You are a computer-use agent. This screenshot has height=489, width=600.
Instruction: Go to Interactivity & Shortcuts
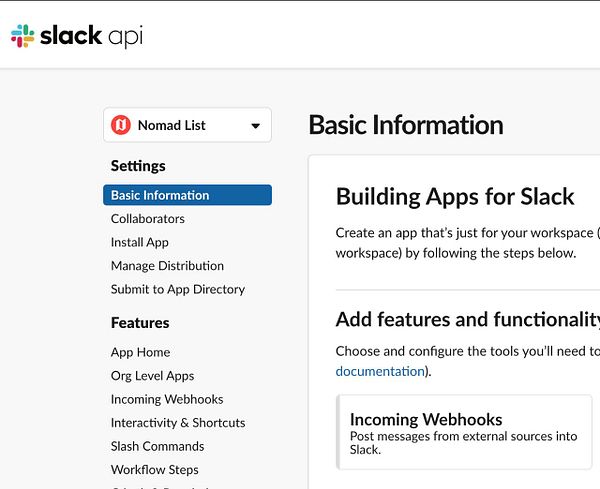click(x=178, y=422)
